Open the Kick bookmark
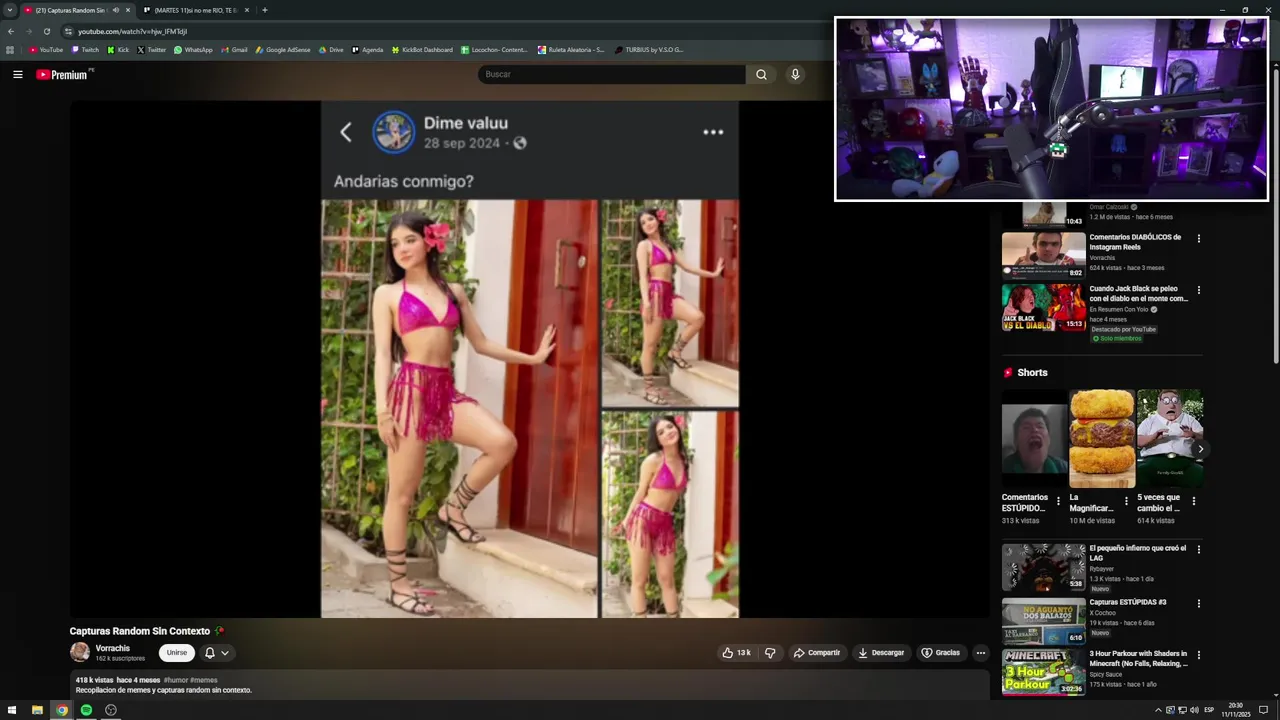This screenshot has height=720, width=1280. click(118, 49)
